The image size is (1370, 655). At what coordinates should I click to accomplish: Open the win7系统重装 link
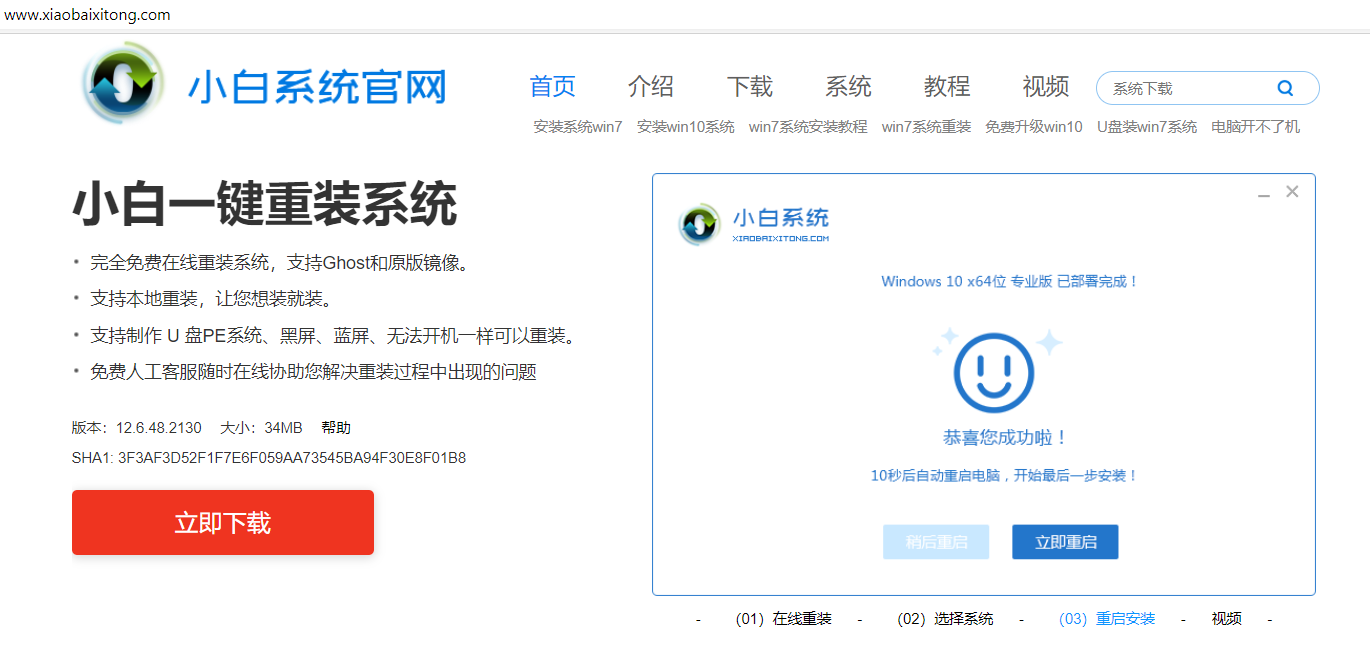coord(926,127)
